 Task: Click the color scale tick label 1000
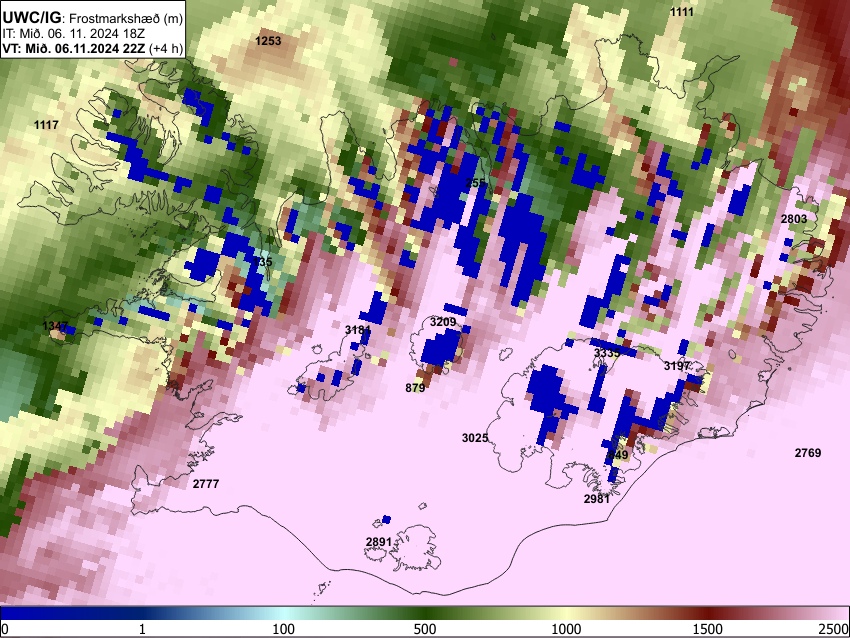pyautogui.click(x=566, y=629)
